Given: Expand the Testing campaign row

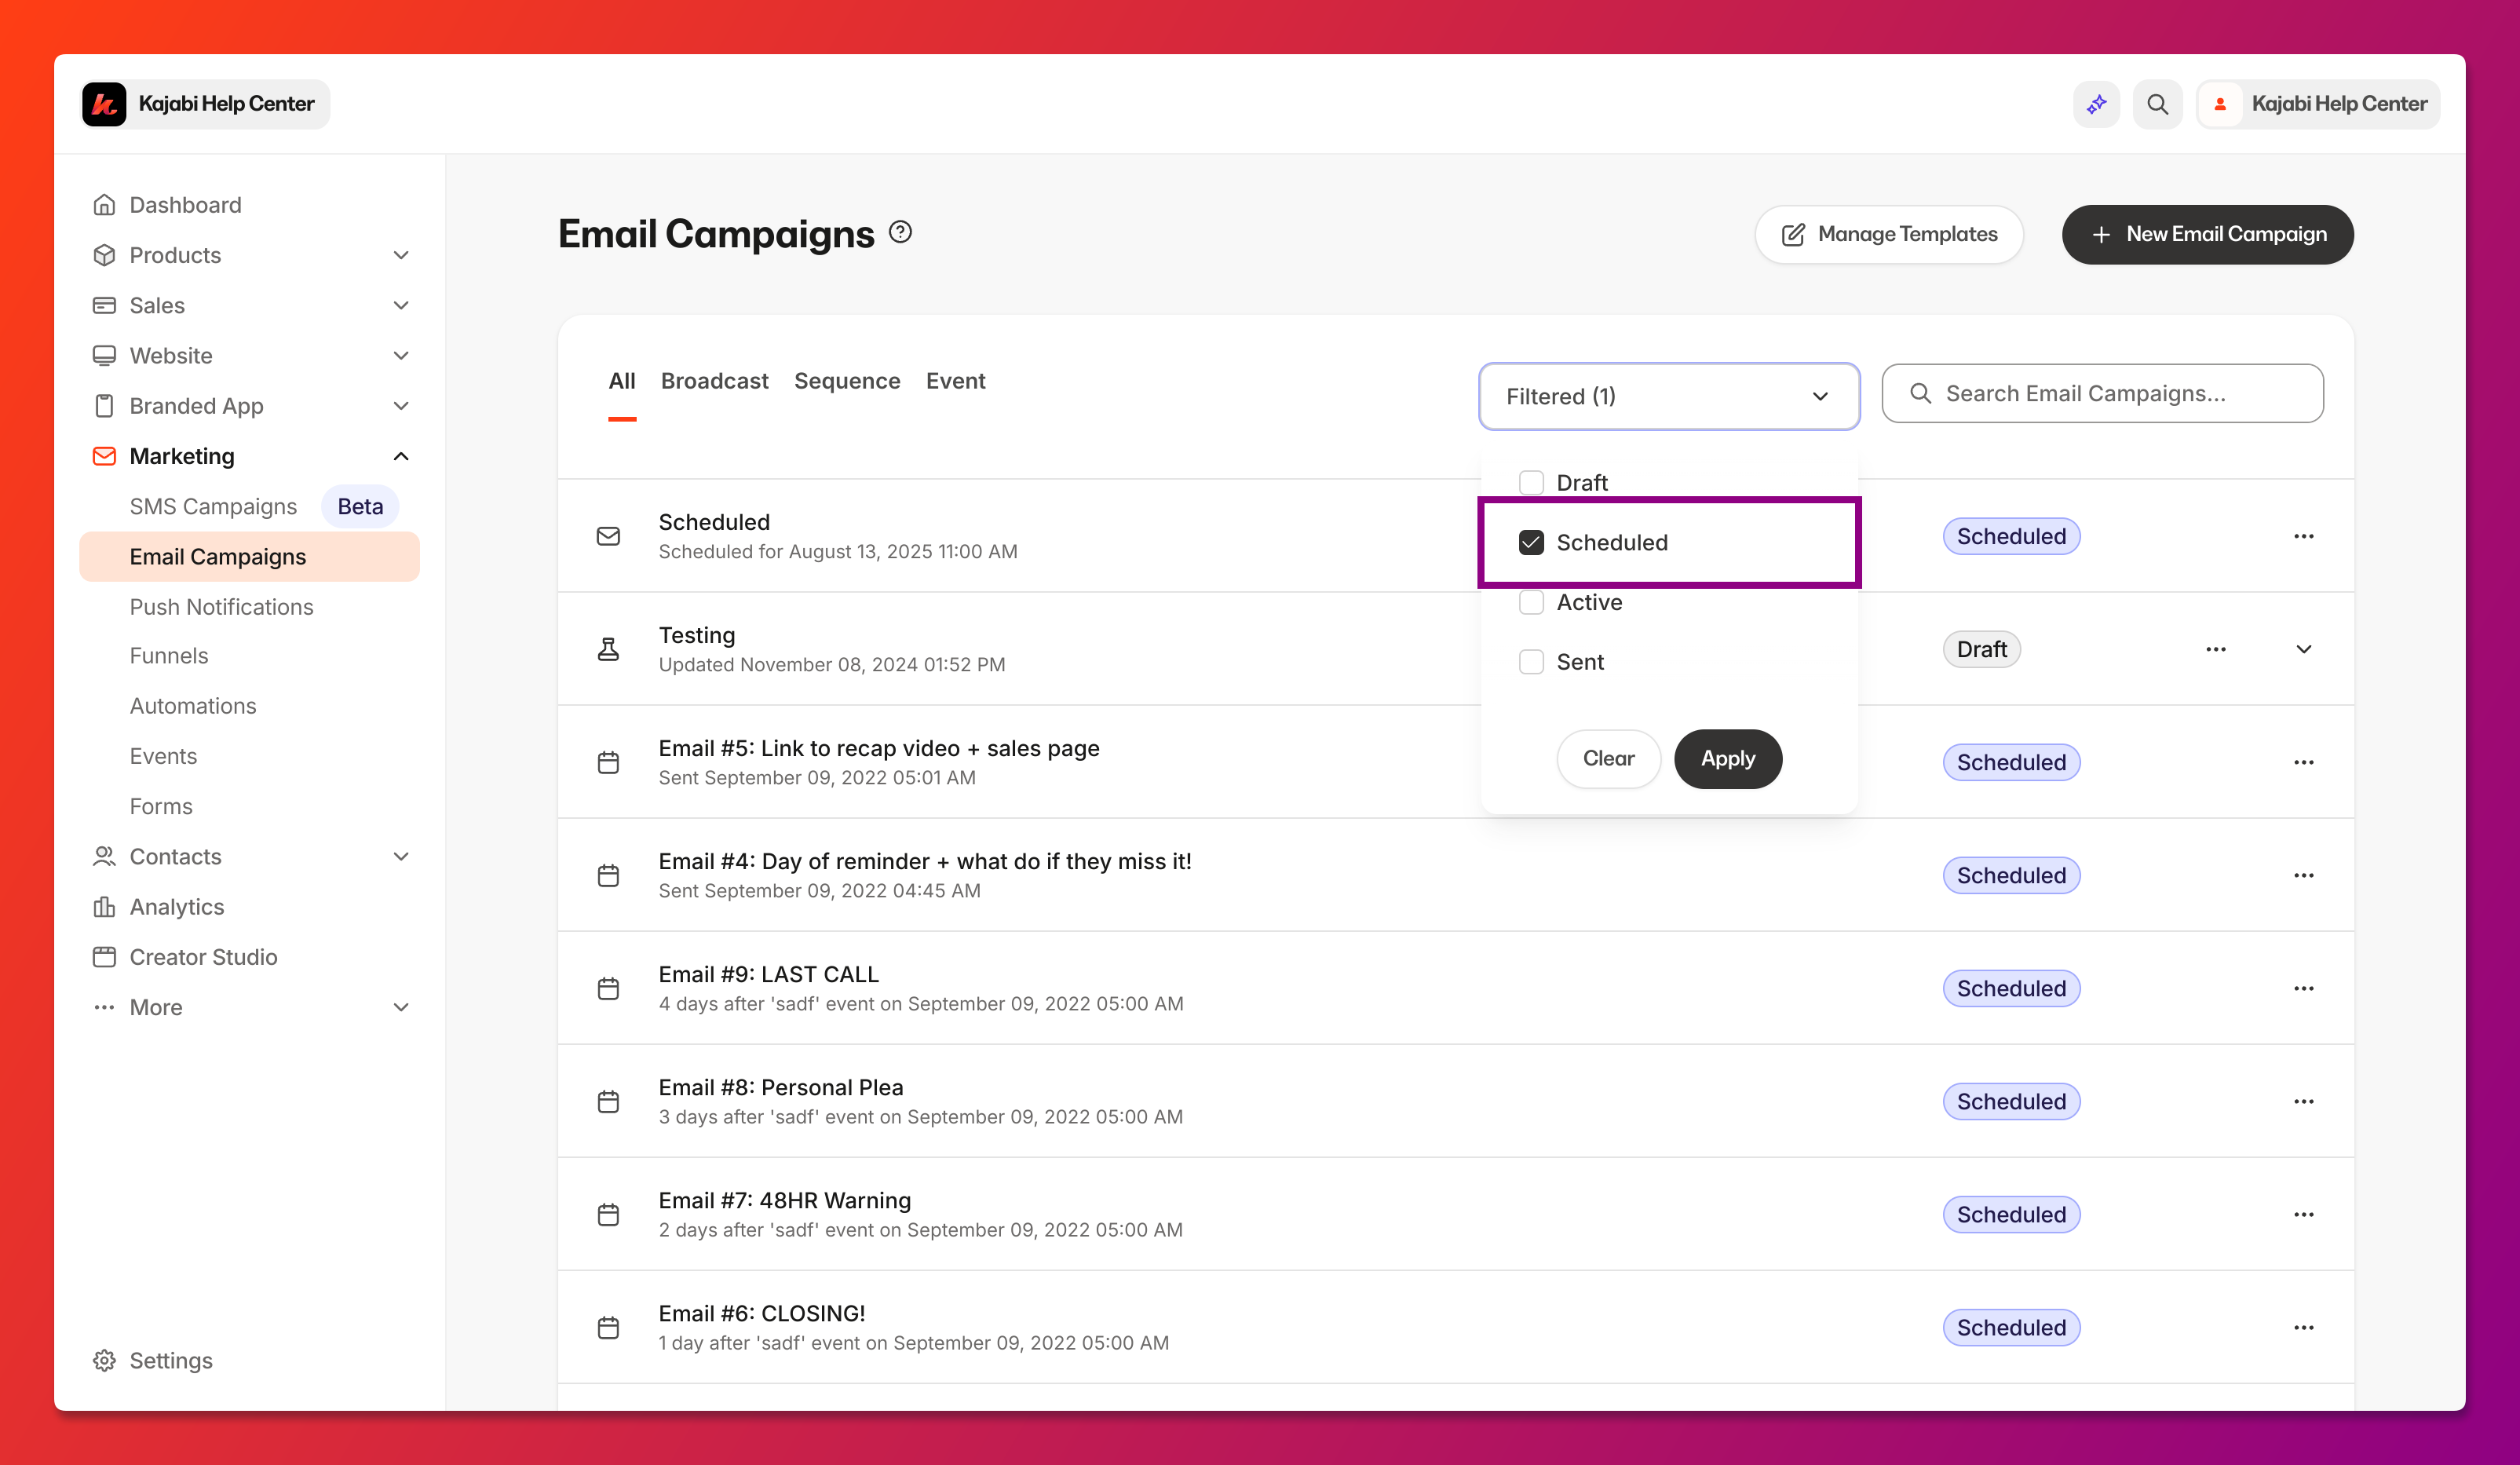Looking at the screenshot, I should [x=2304, y=649].
